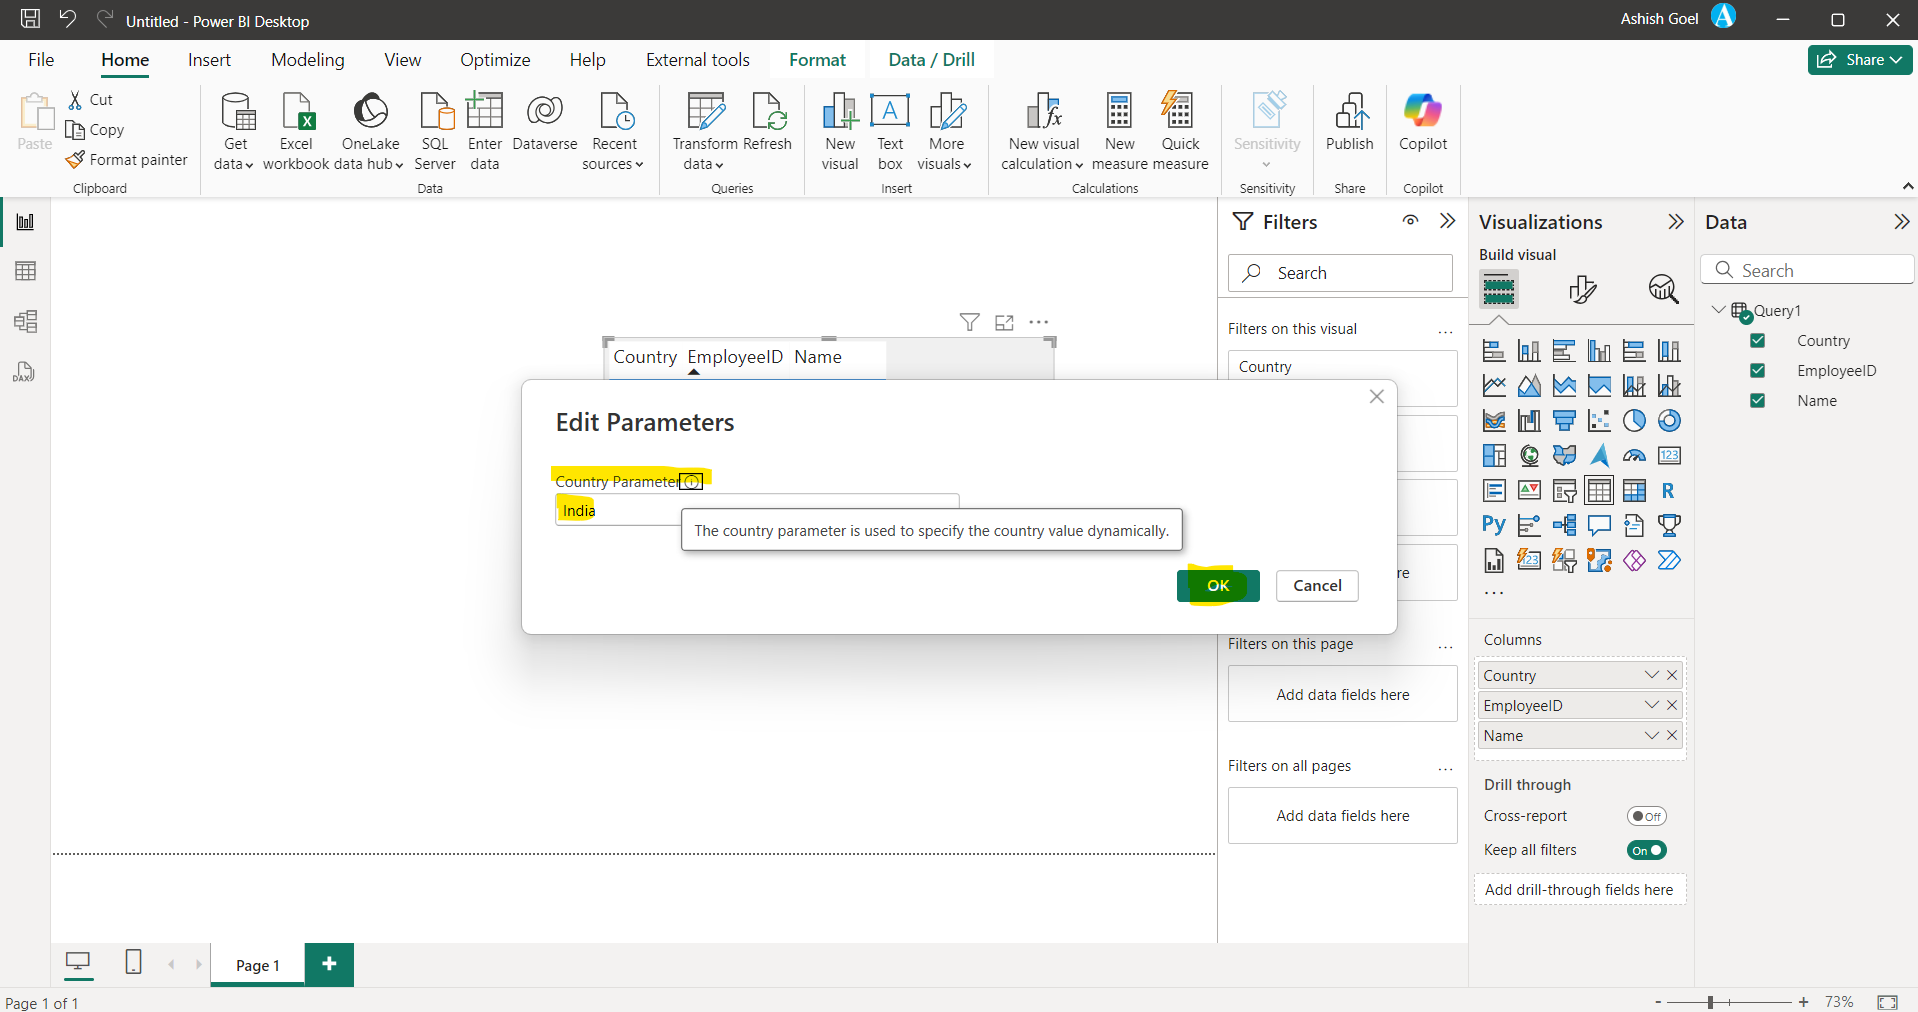
Task: Switch to the Modeling tab
Action: 307,59
